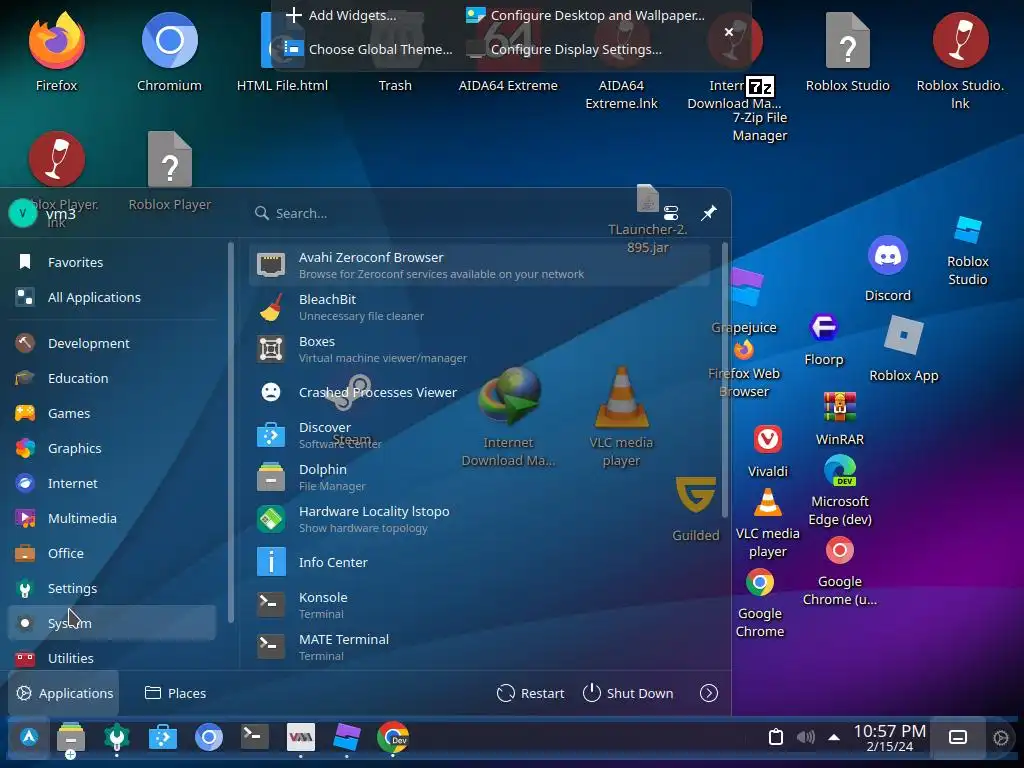Screen dimensions: 1024x768
Task: Launch MATE Terminal entry
Action: [x=479, y=647]
